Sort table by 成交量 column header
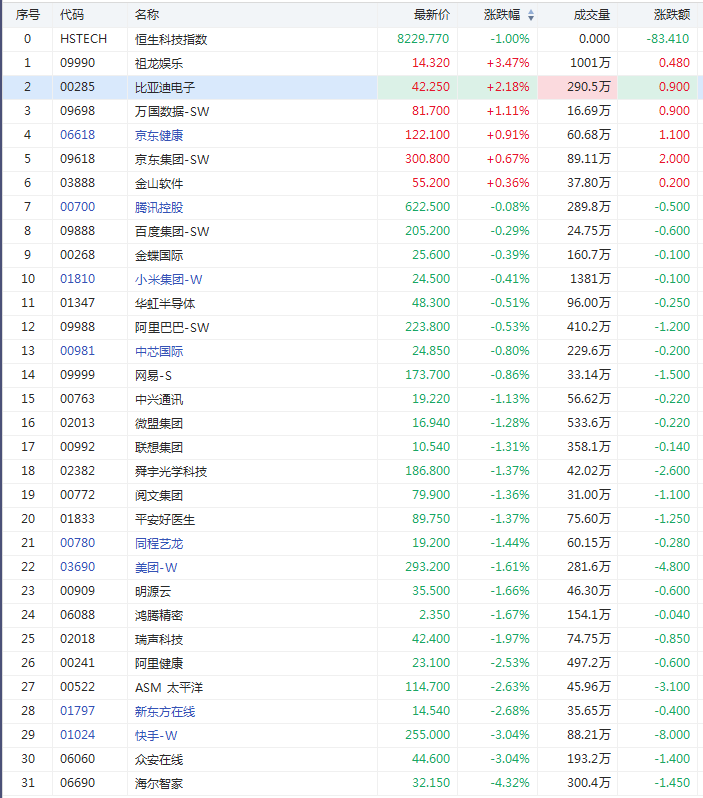Viewport: 703px width, 798px height. [592, 15]
